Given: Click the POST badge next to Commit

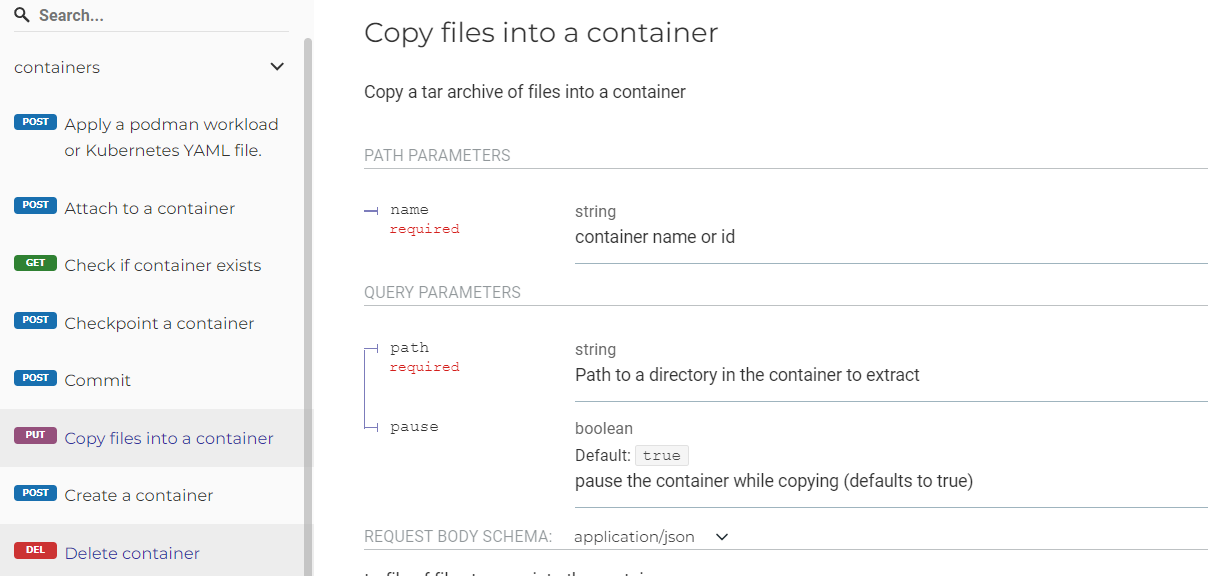Looking at the screenshot, I should pyautogui.click(x=35, y=377).
